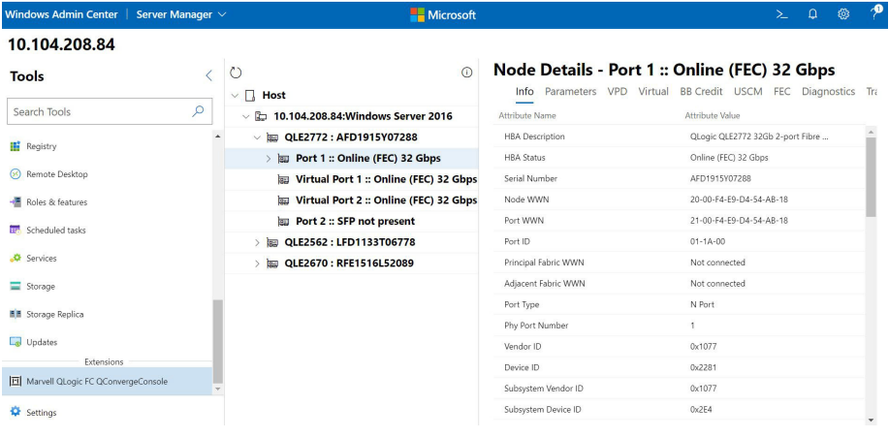This screenshot has width=889, height=432.
Task: Switch to the Diagnostics tab
Action: [x=828, y=91]
